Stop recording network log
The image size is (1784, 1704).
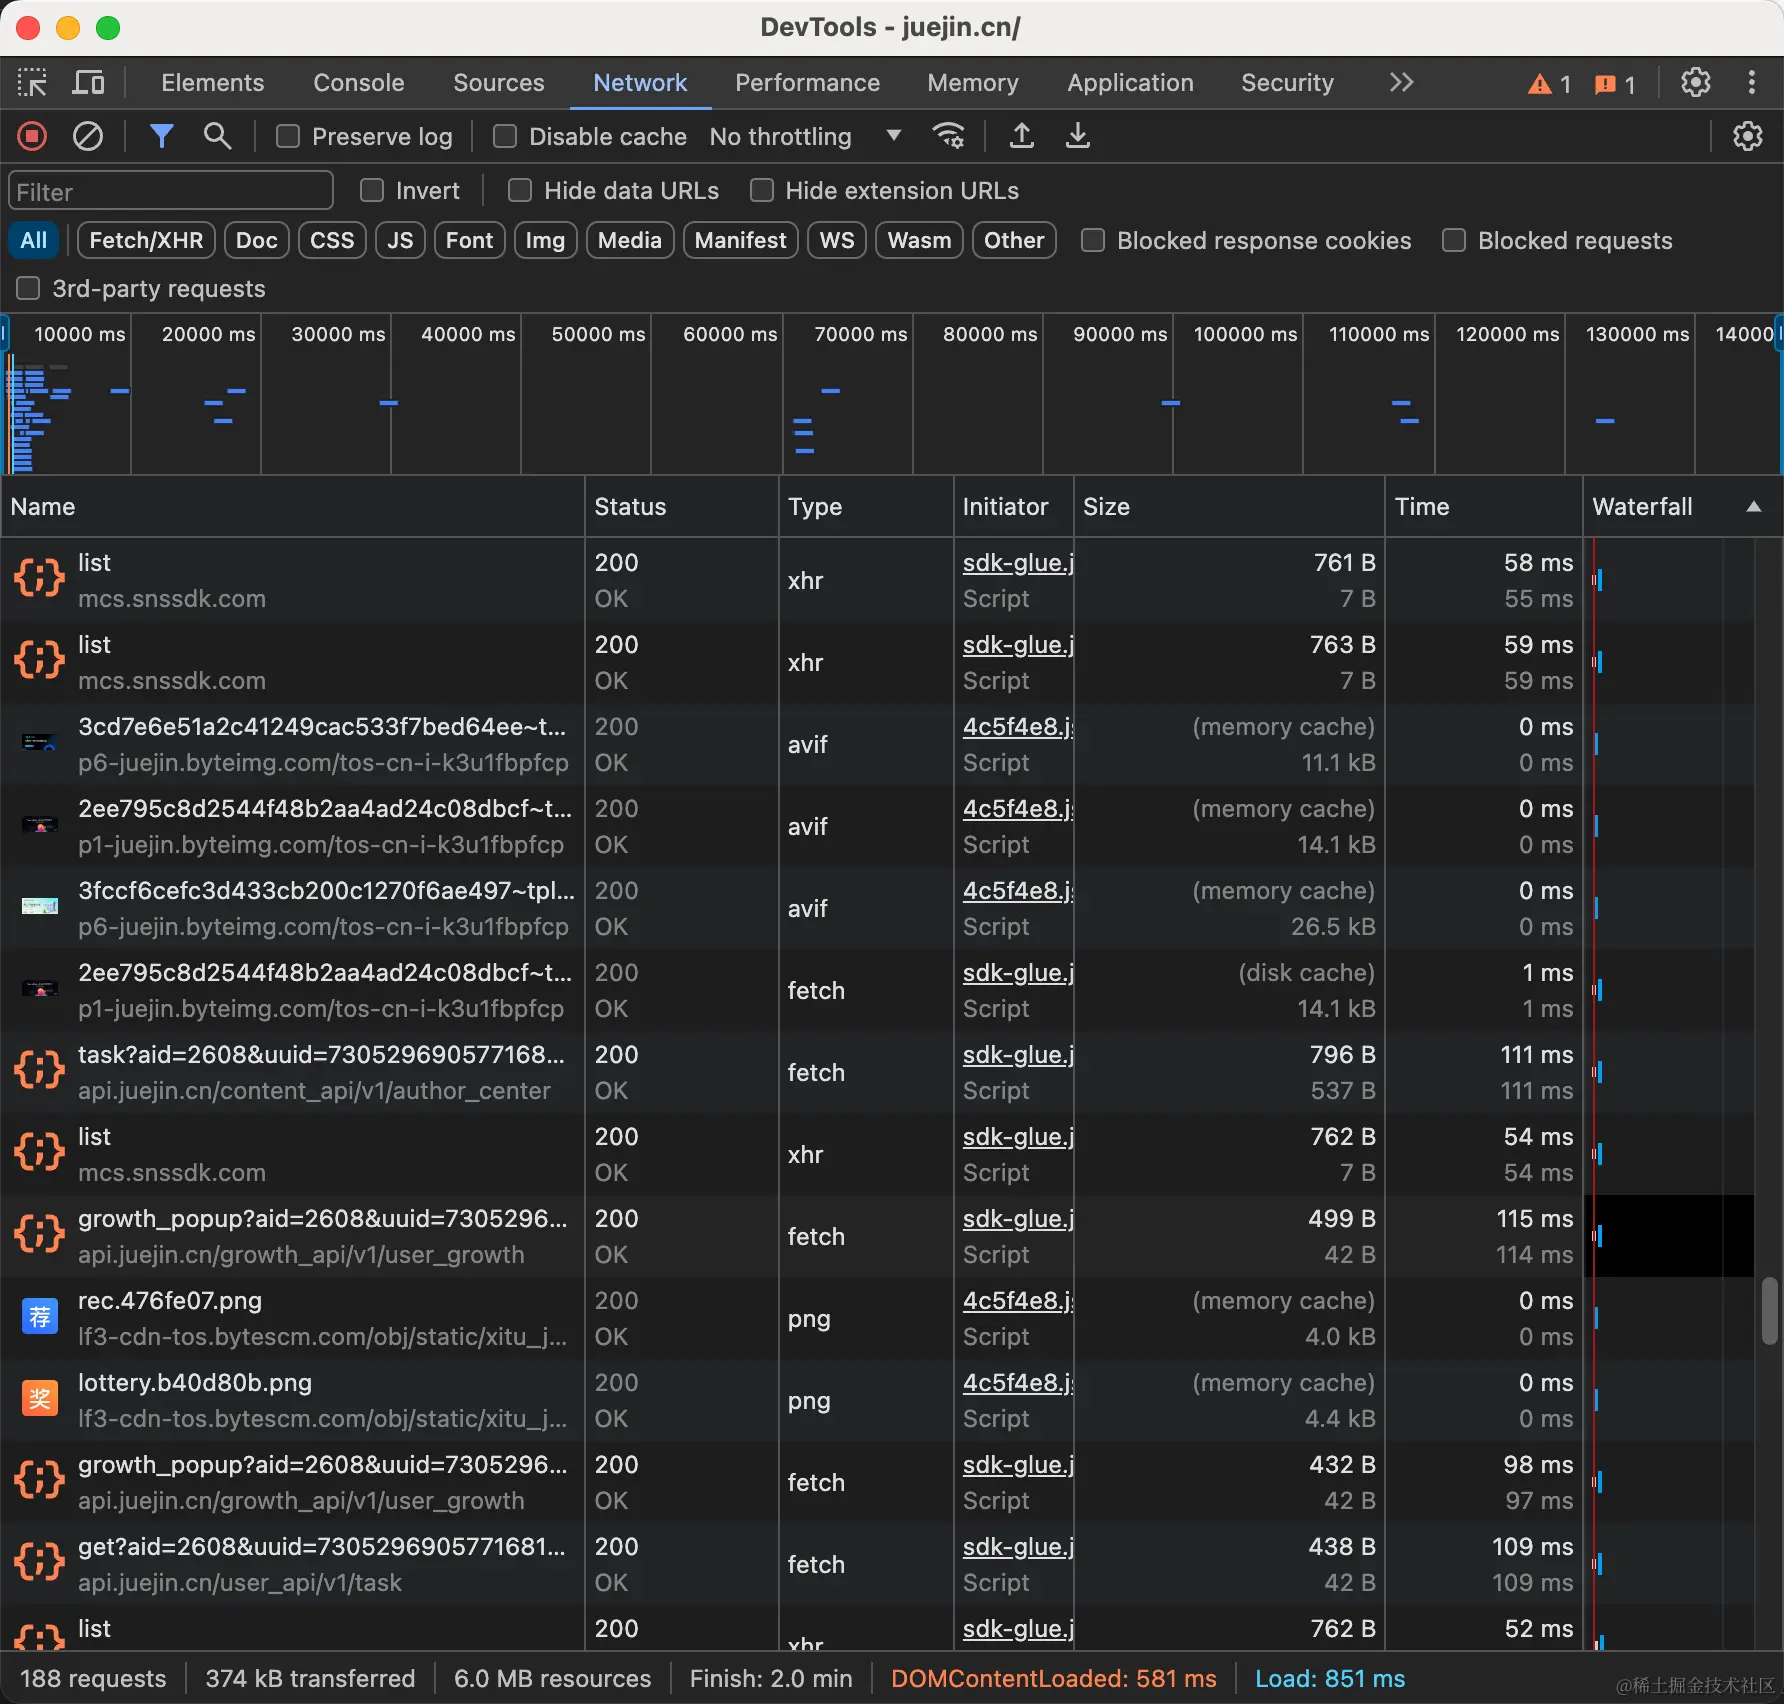pos(32,136)
